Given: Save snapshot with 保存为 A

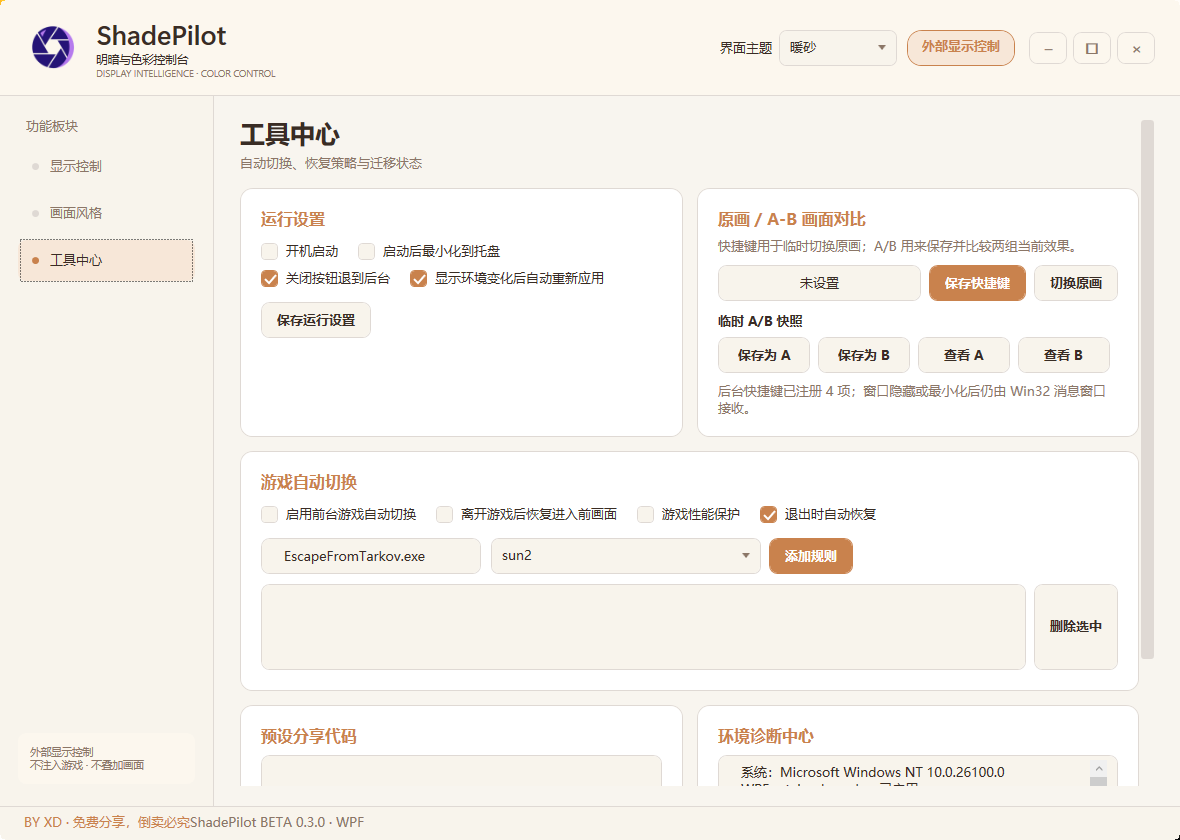Looking at the screenshot, I should point(764,355).
